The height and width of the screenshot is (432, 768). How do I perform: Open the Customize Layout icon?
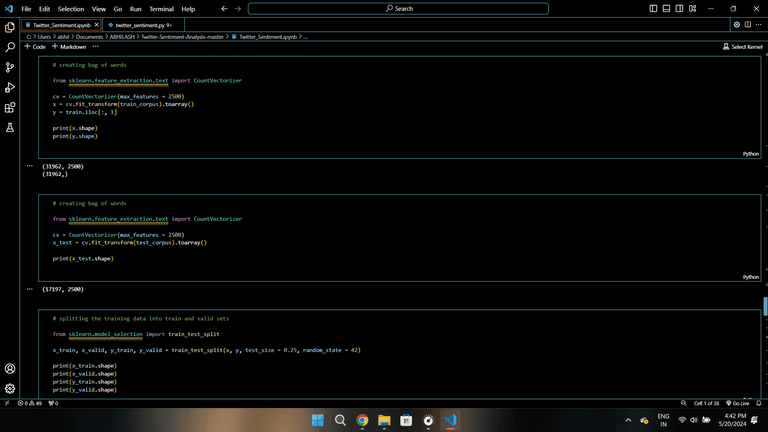[693, 9]
